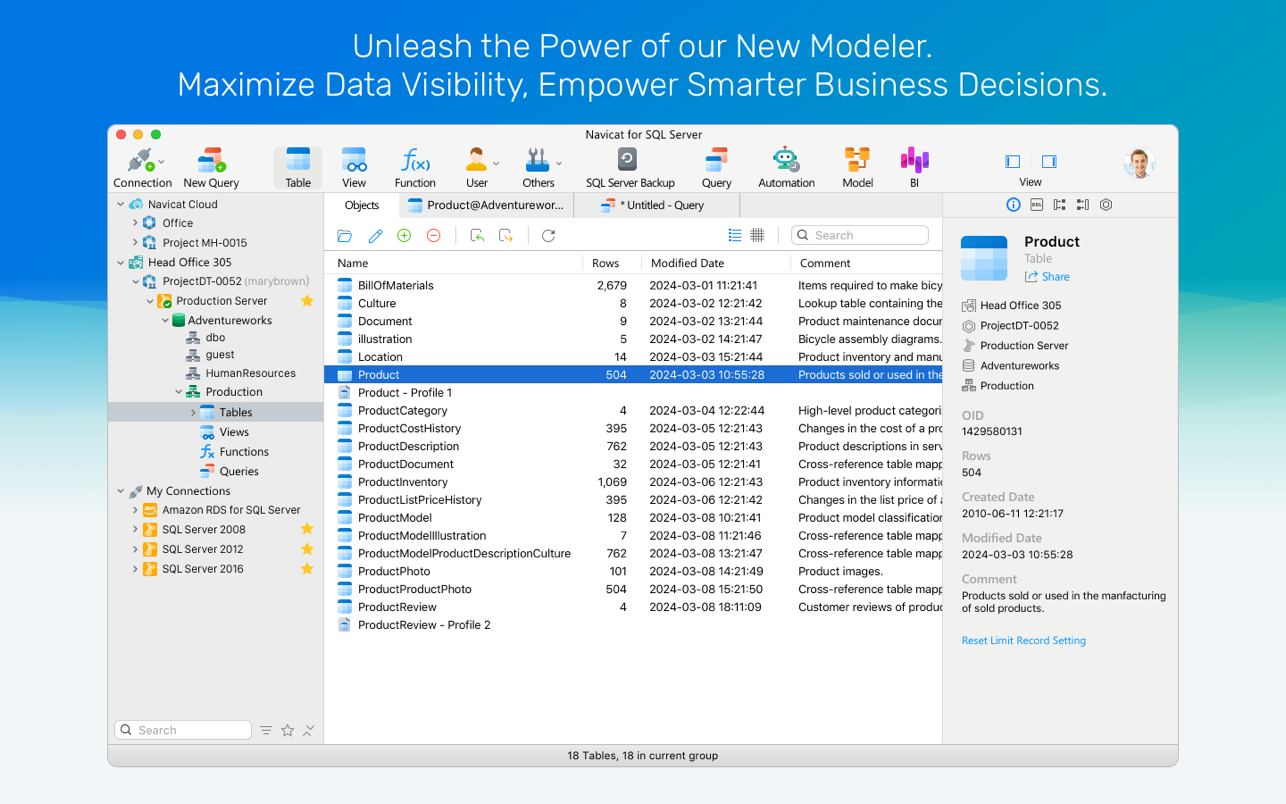
Task: Collapse the Adventureworks database
Action: coord(165,320)
